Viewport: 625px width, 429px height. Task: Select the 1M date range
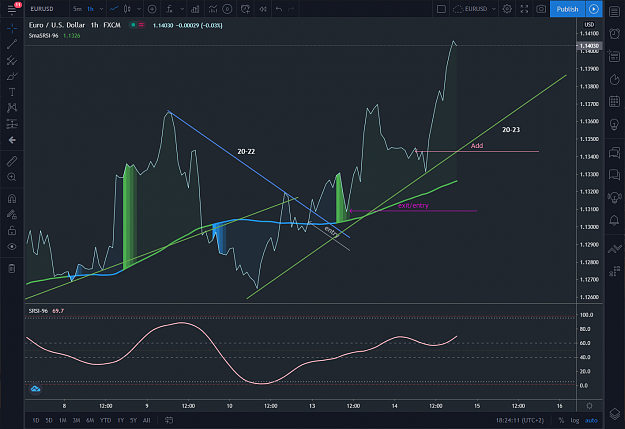tap(63, 420)
